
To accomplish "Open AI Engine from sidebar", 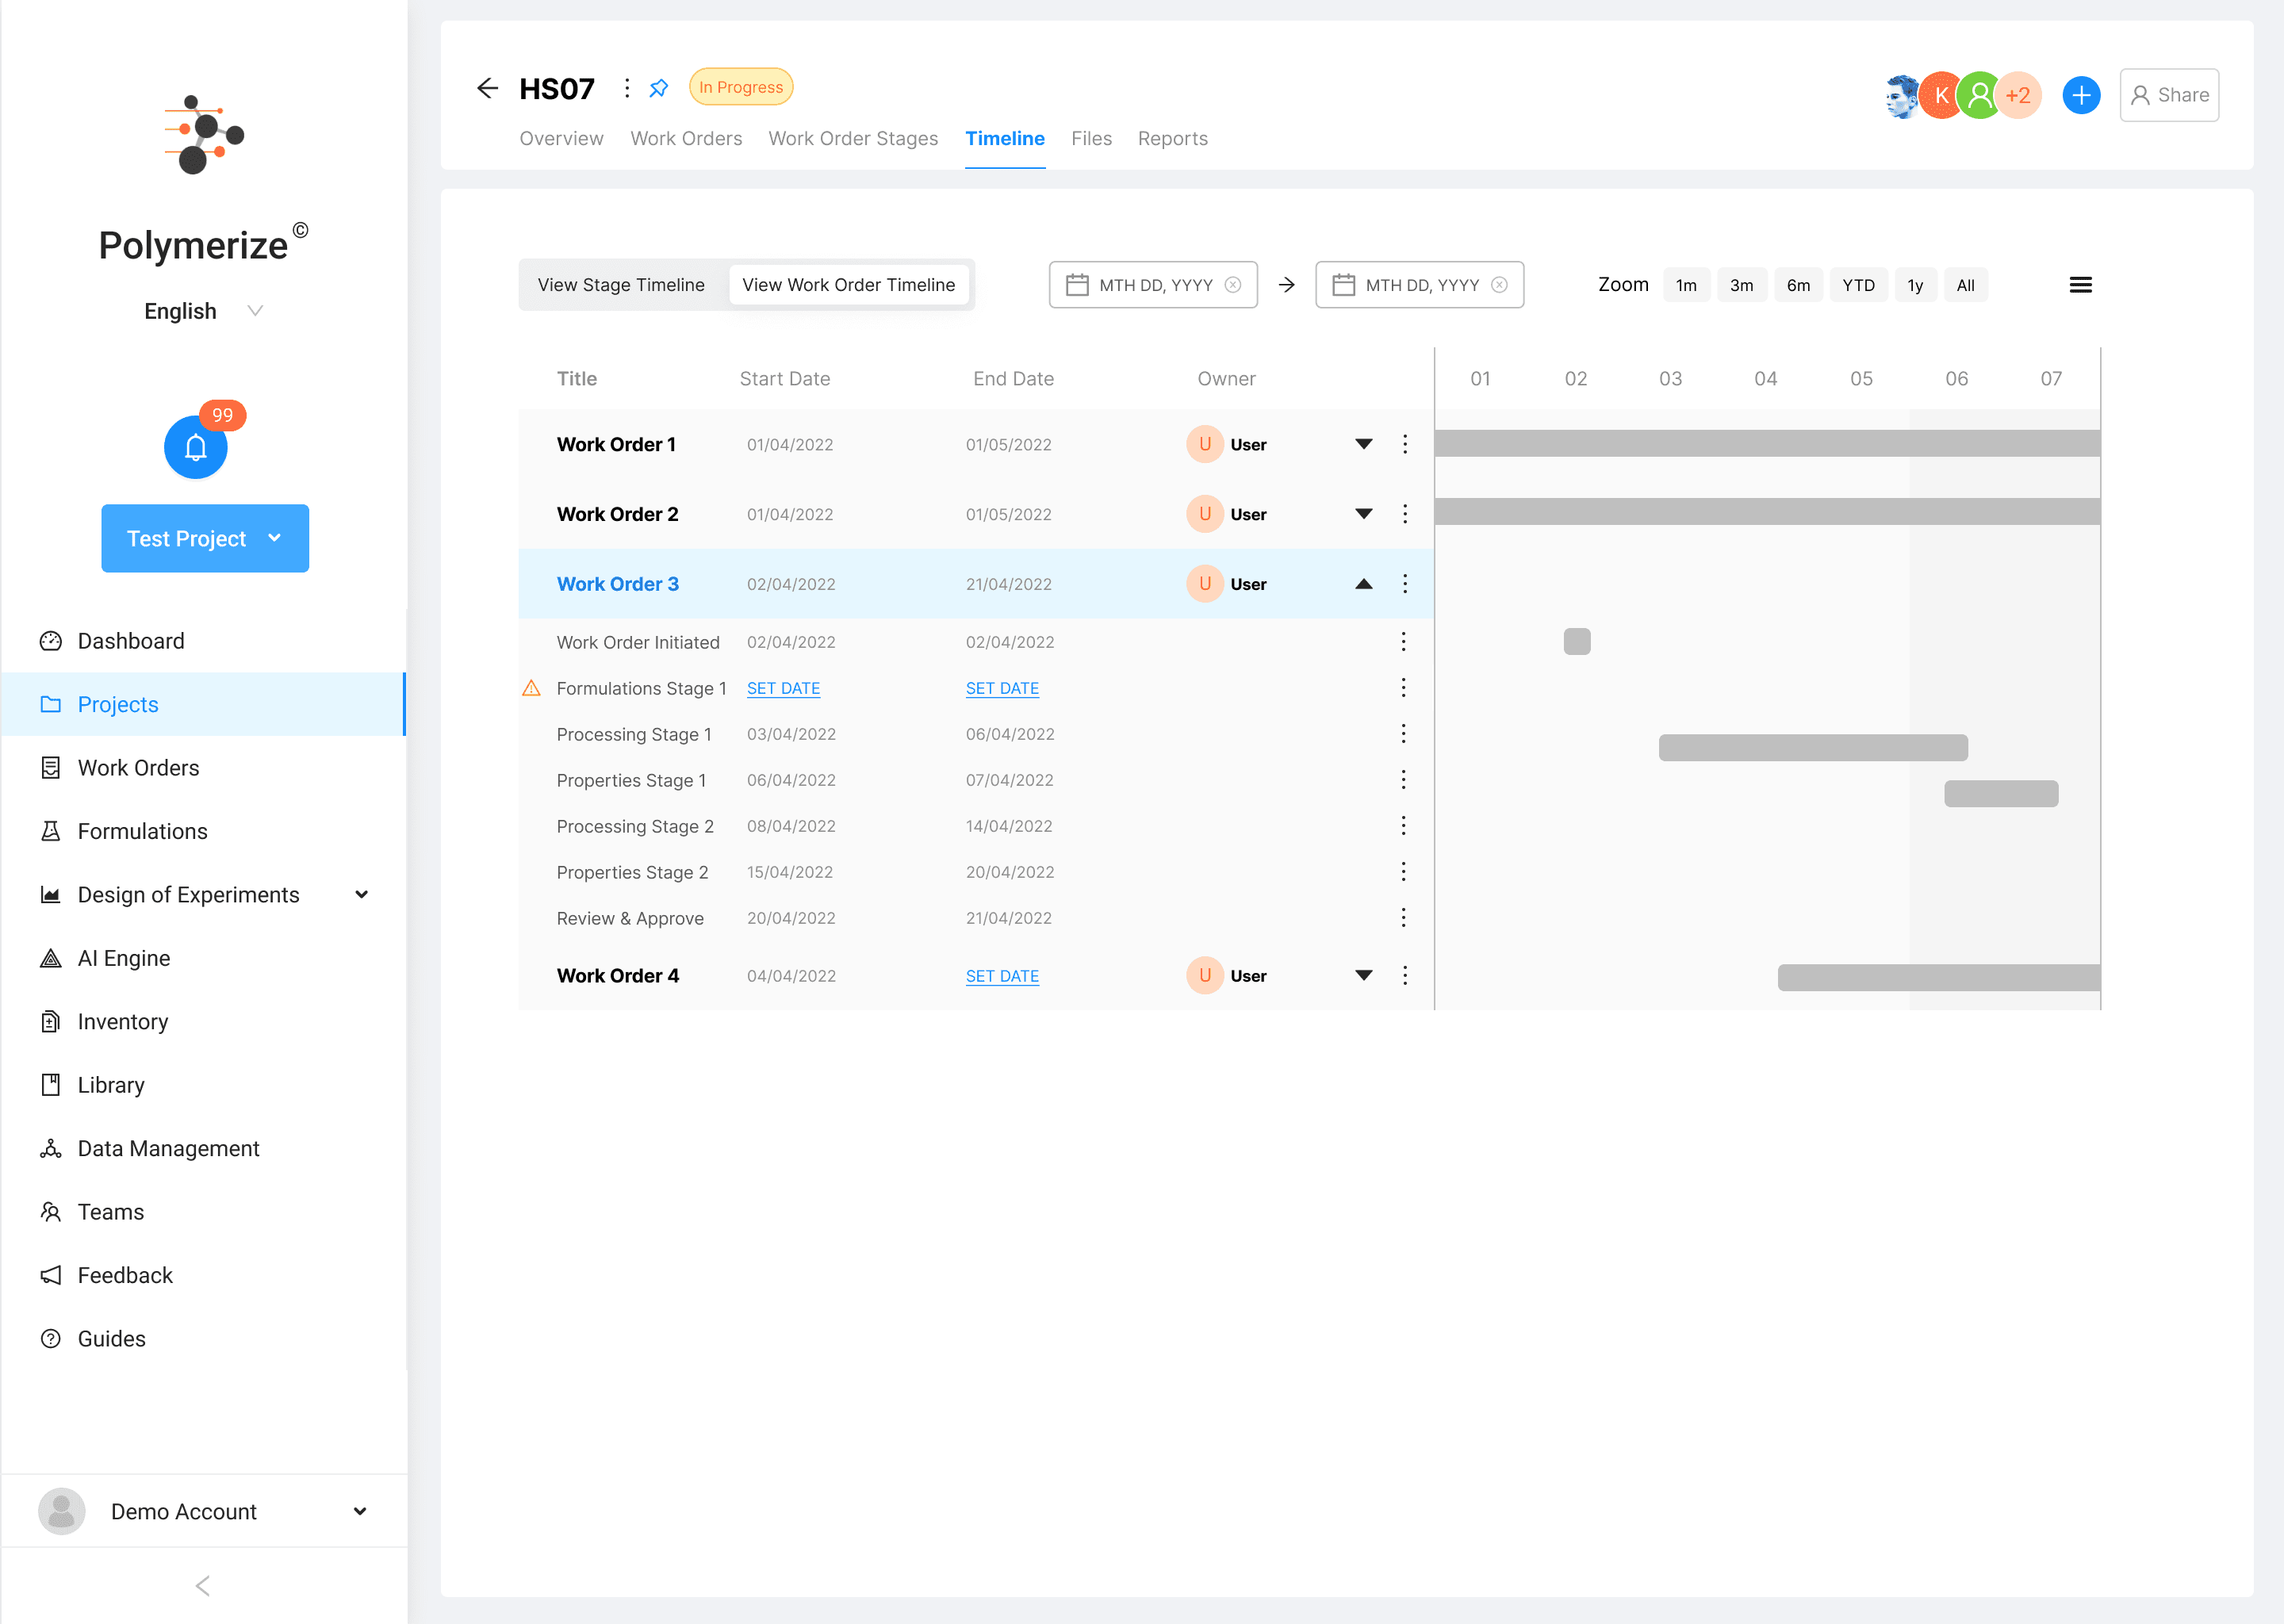I will pos(124,958).
